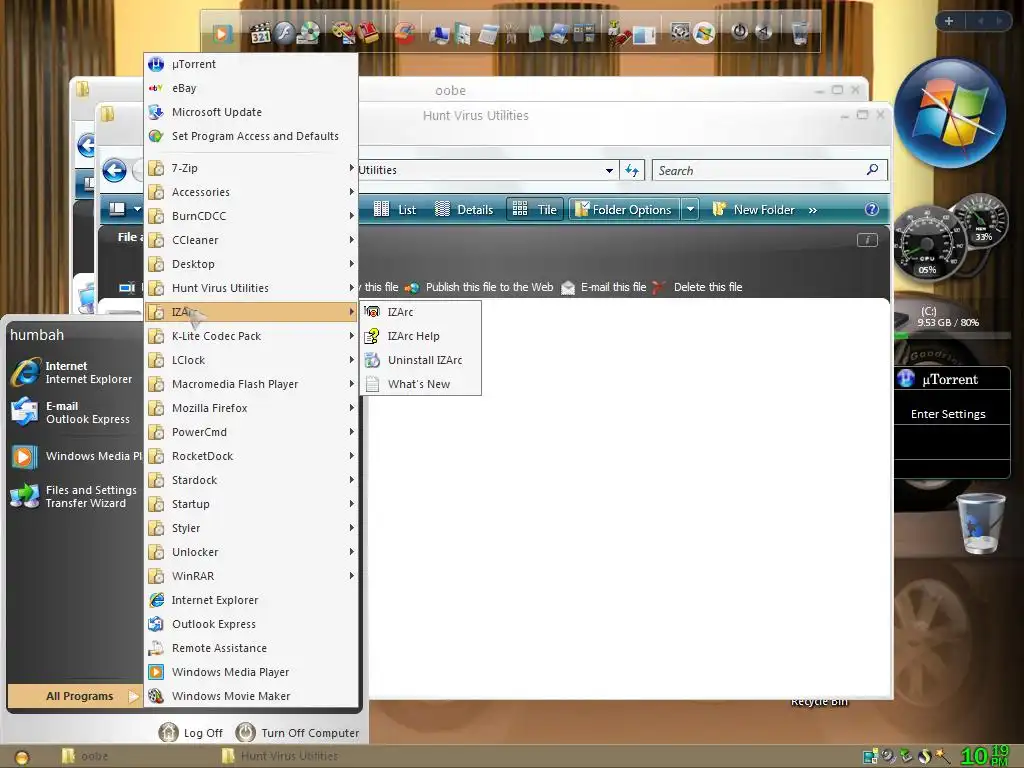Image resolution: width=1024 pixels, height=768 pixels.
Task: Click Turn Off Computer button
Action: click(x=297, y=733)
